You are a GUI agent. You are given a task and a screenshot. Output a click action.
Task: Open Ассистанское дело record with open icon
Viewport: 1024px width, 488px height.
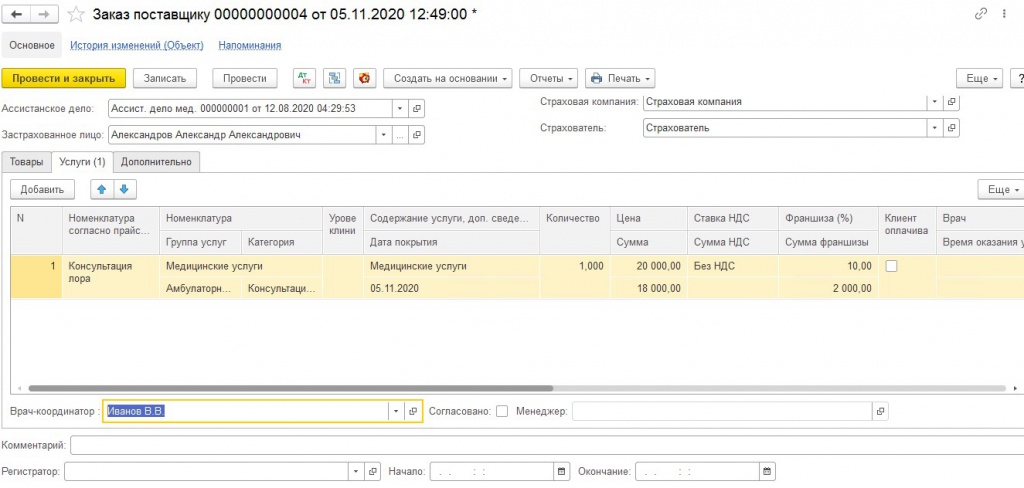(417, 108)
